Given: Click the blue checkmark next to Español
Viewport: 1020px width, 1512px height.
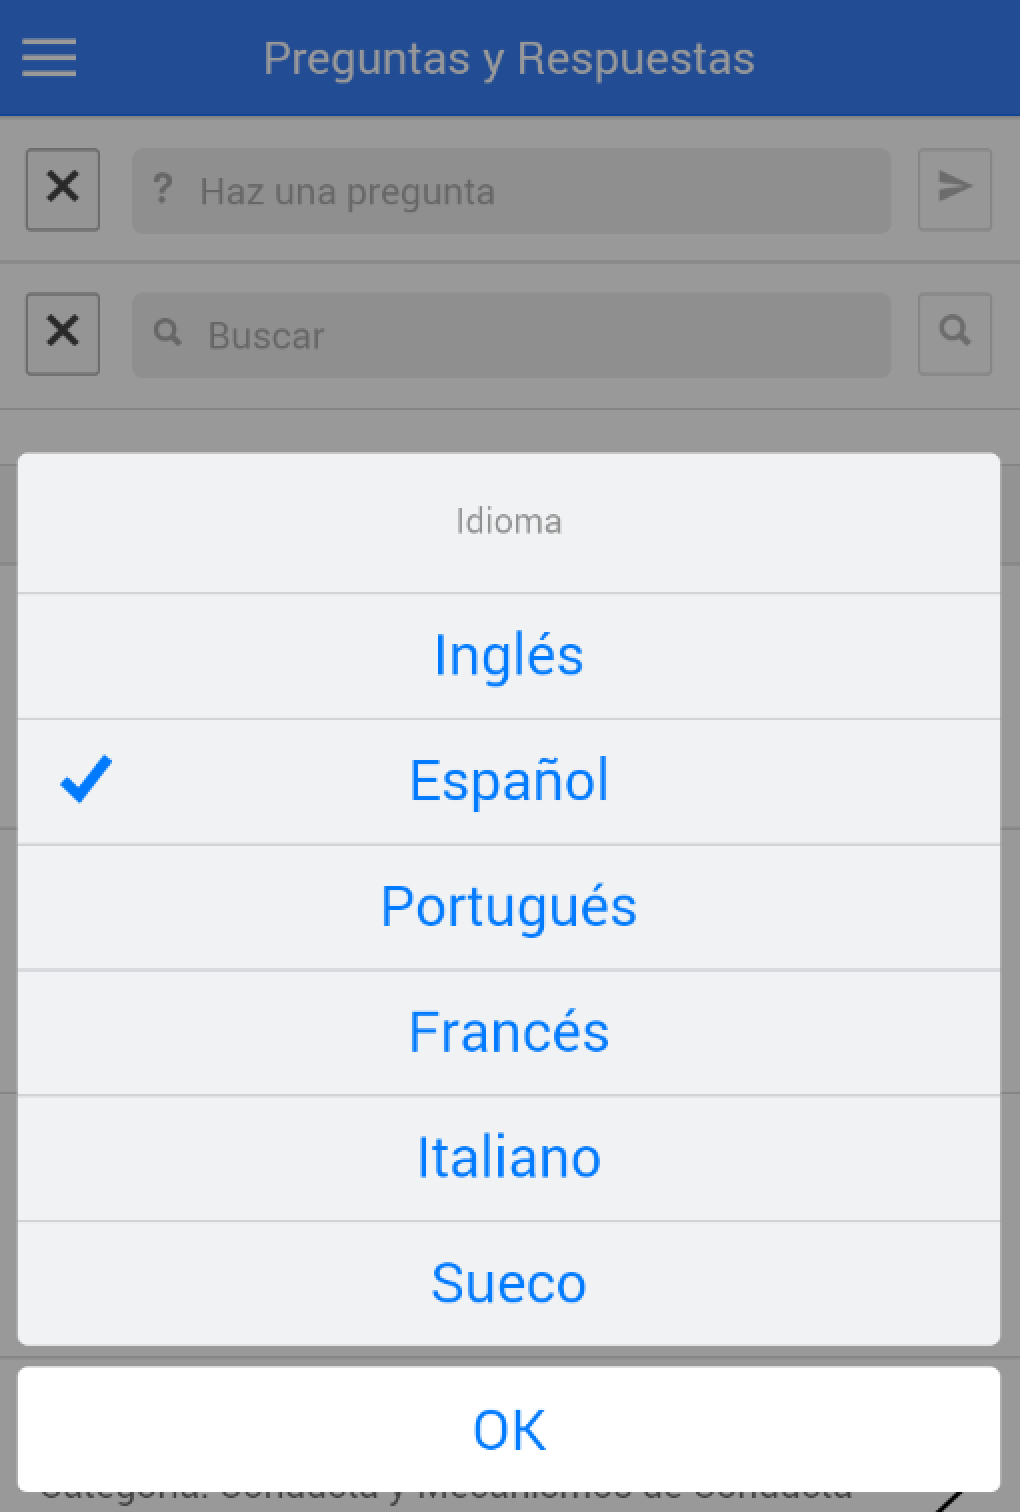Looking at the screenshot, I should pyautogui.click(x=87, y=780).
